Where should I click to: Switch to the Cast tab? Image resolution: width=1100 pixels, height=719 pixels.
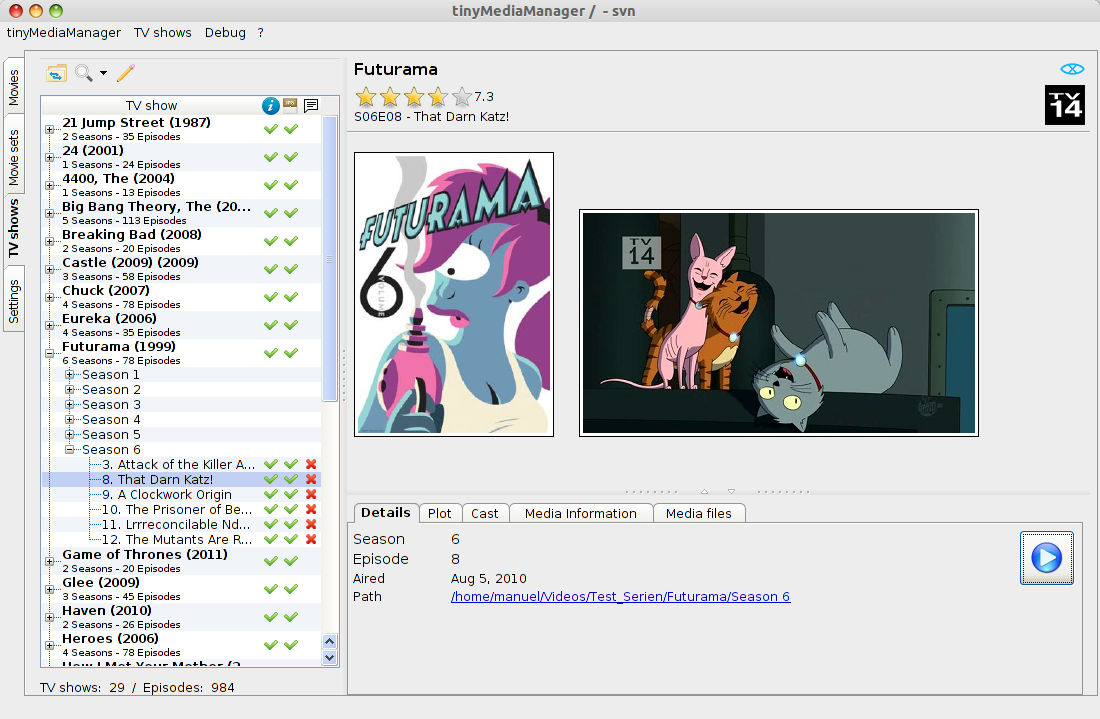[485, 513]
